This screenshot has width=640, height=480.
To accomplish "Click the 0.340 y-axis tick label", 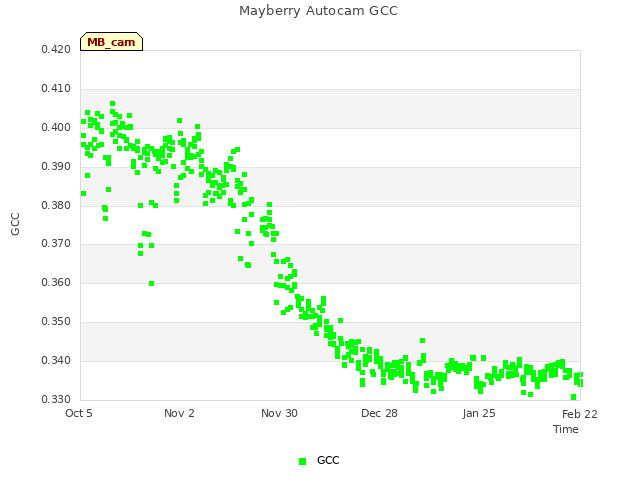I will click(56, 360).
